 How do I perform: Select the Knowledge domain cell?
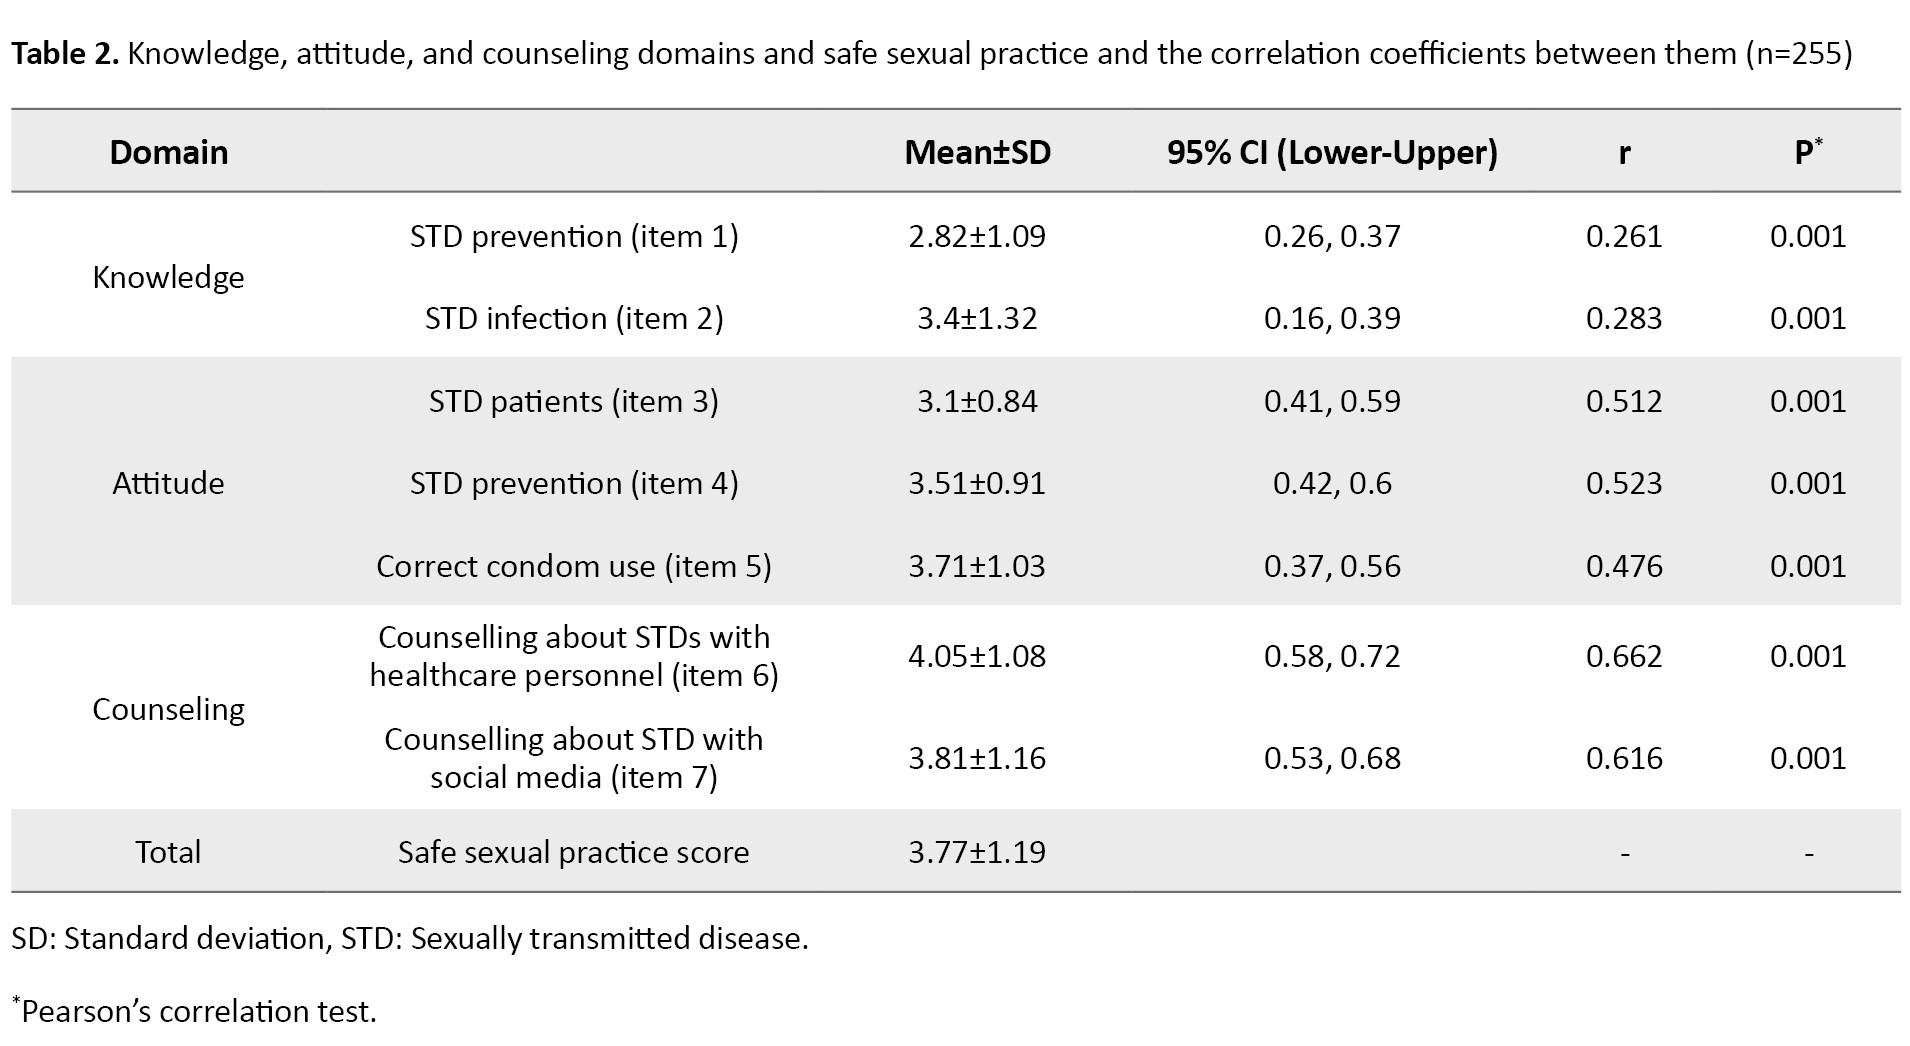(168, 277)
